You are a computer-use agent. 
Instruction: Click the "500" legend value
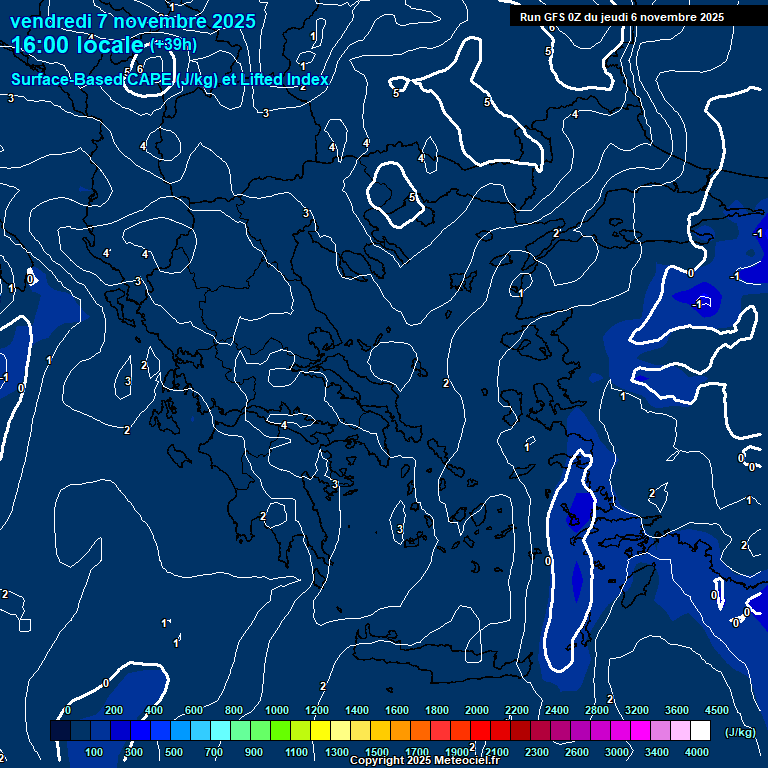click(x=173, y=752)
